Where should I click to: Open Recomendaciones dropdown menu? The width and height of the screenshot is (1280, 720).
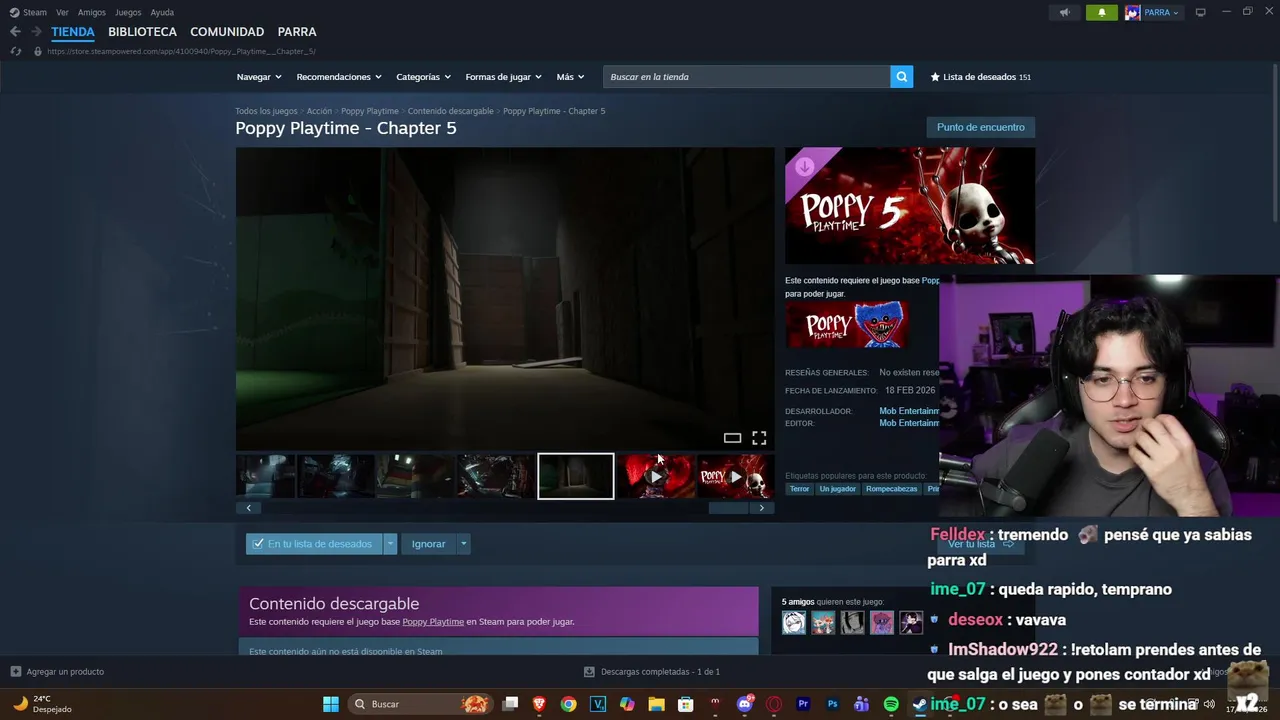pyautogui.click(x=339, y=77)
